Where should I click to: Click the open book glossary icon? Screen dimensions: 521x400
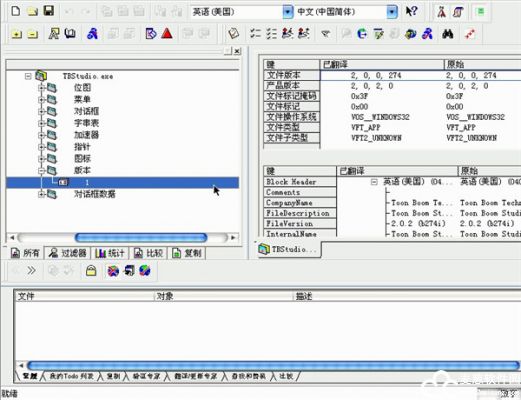70,34
